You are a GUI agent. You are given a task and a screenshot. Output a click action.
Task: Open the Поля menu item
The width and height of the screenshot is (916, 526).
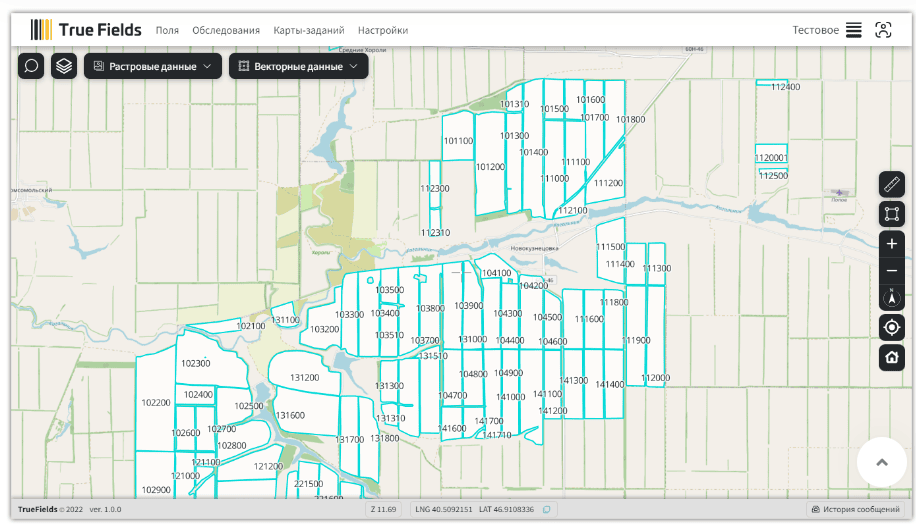(167, 30)
